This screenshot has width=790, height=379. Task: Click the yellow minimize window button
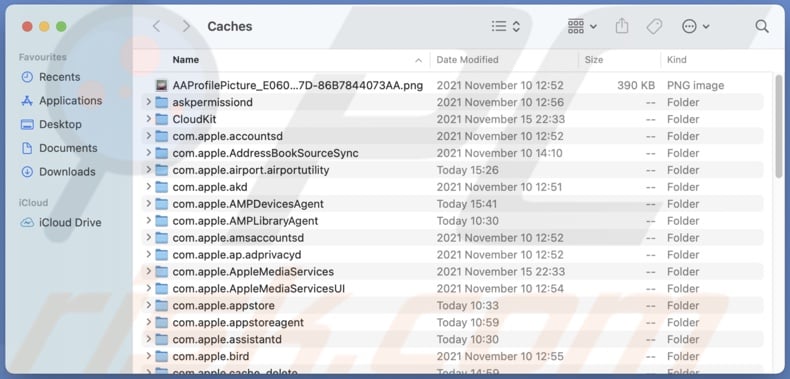(44, 26)
